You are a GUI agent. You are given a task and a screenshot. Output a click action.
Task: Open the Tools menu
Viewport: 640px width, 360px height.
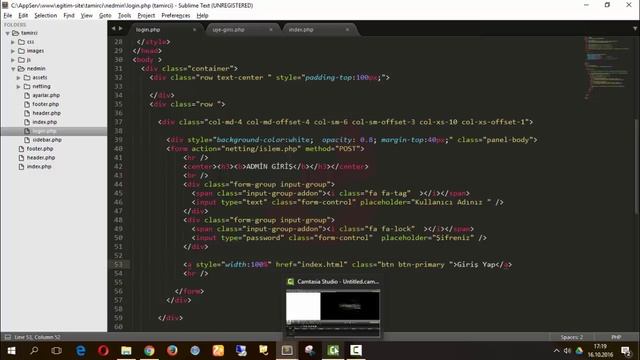coord(124,16)
